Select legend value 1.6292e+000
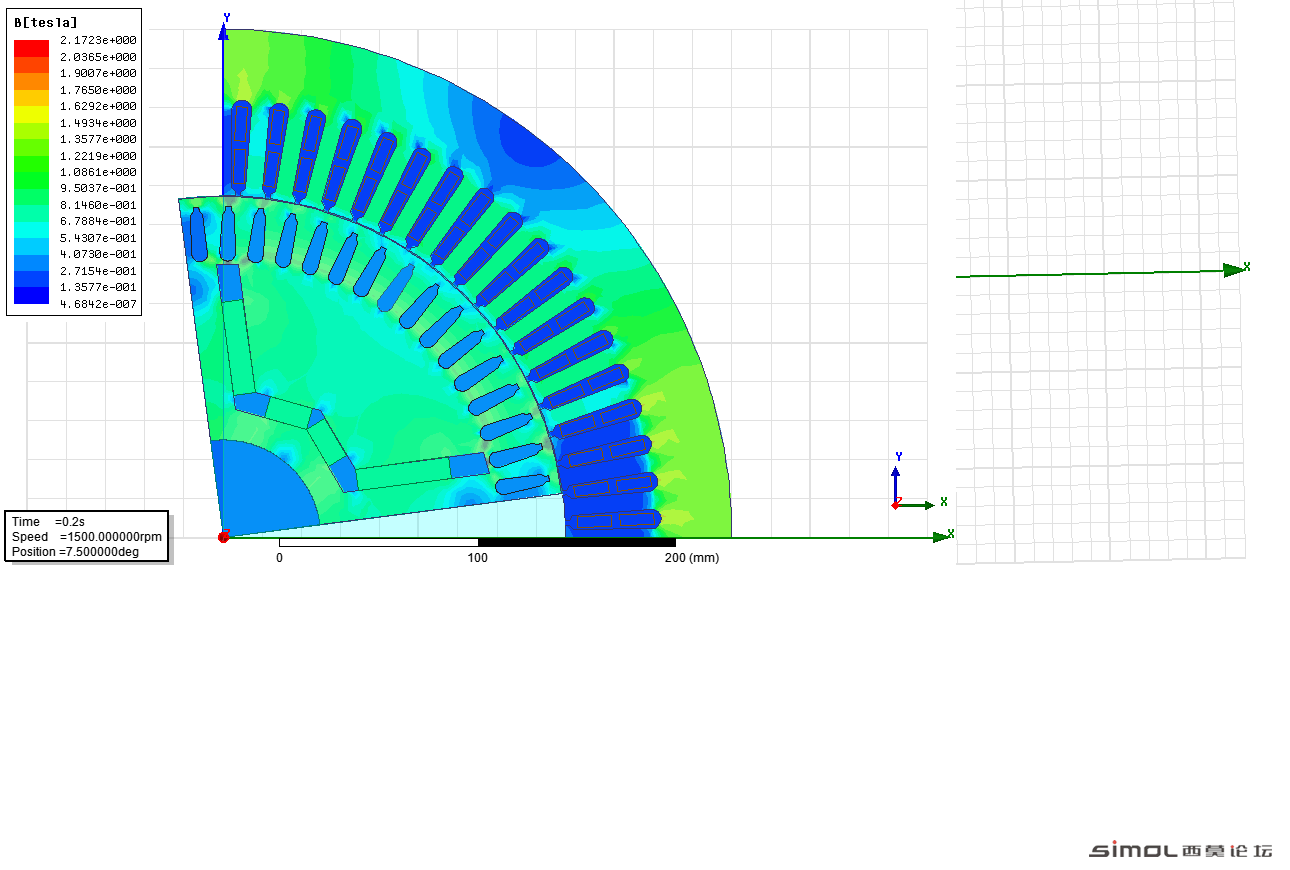 point(98,106)
